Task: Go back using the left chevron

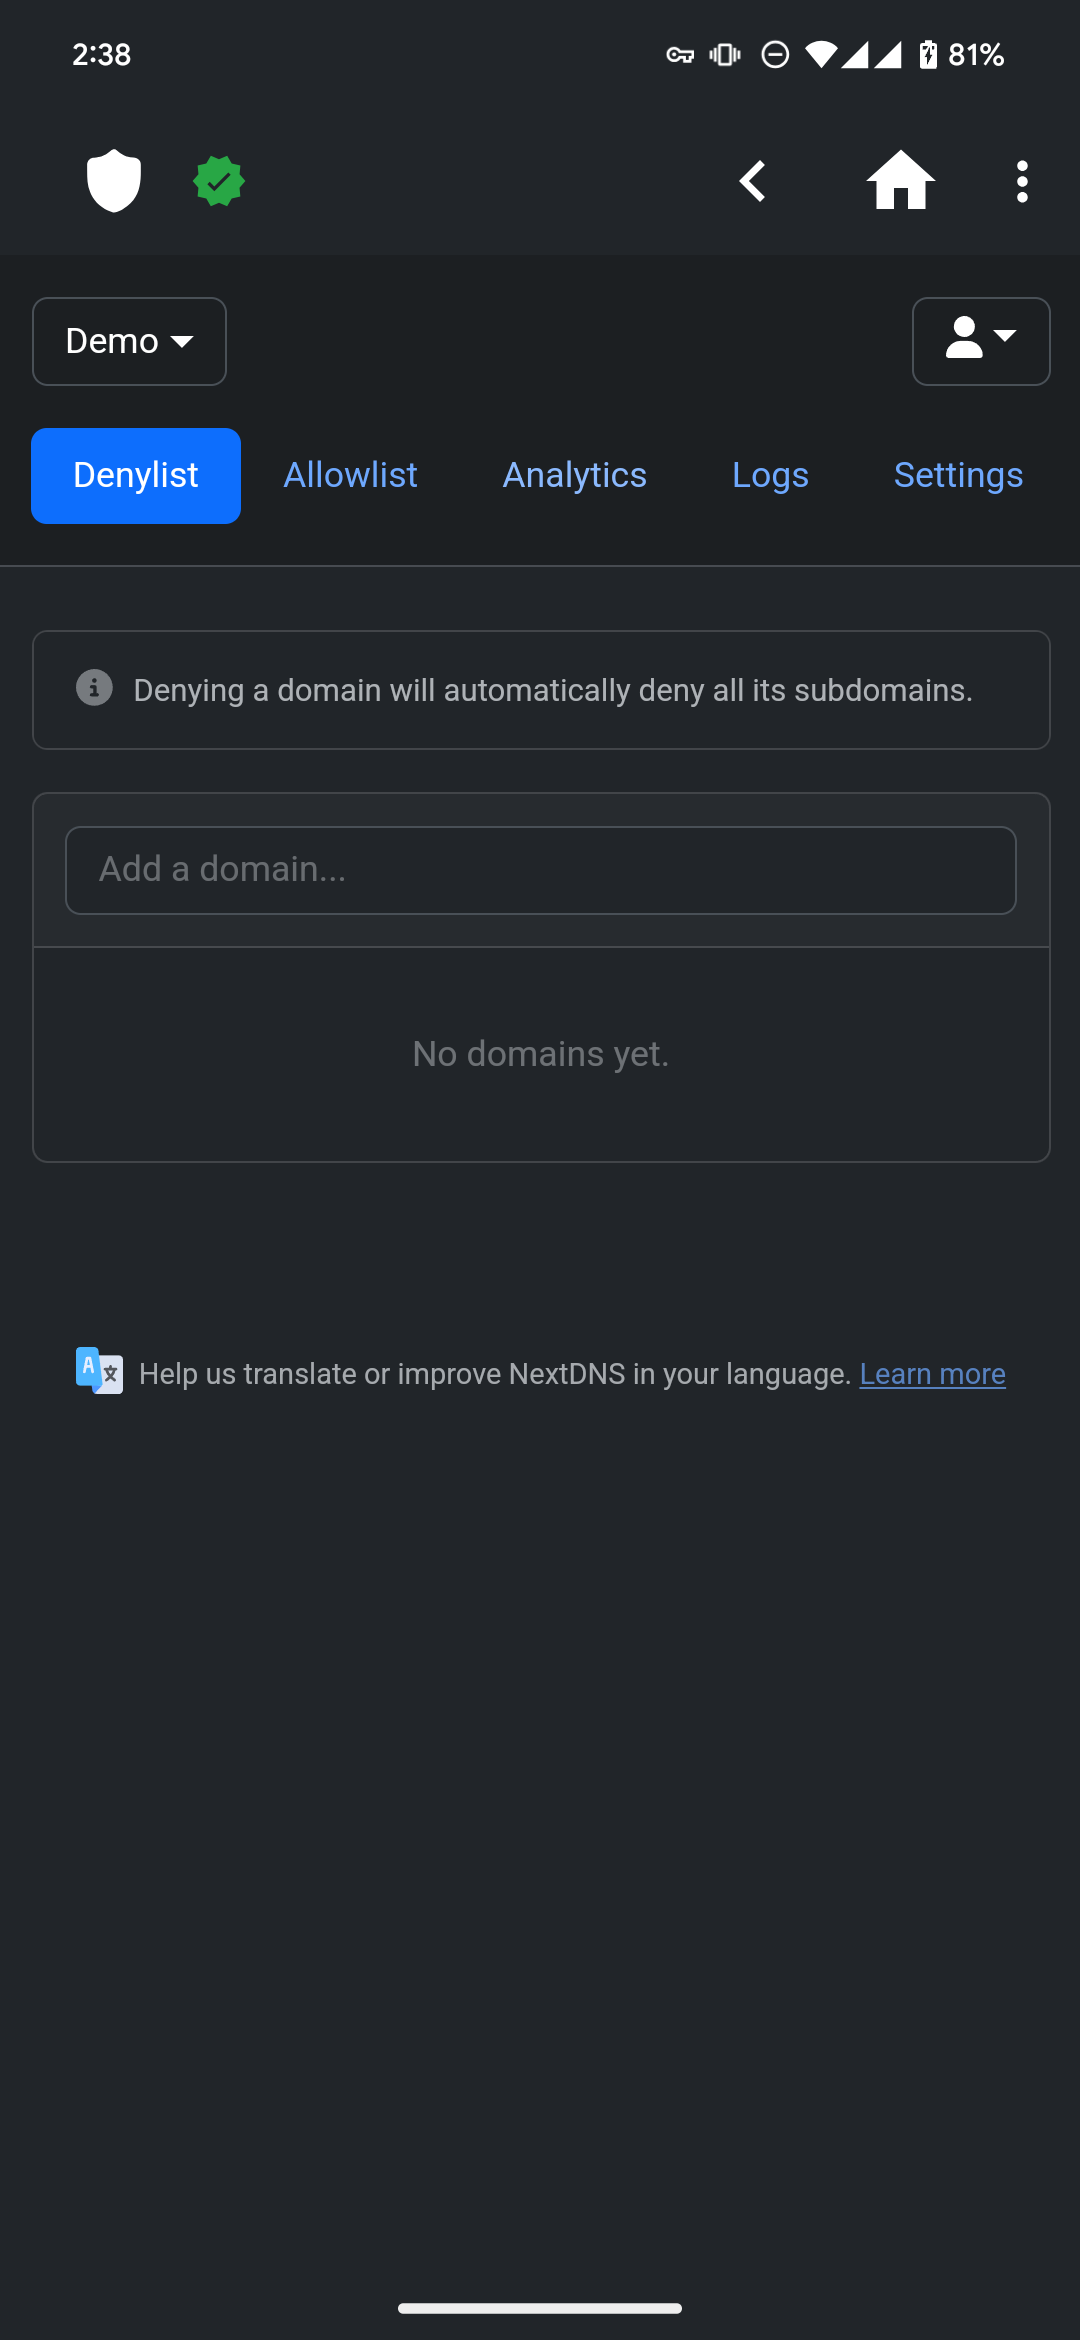Action: (x=753, y=181)
